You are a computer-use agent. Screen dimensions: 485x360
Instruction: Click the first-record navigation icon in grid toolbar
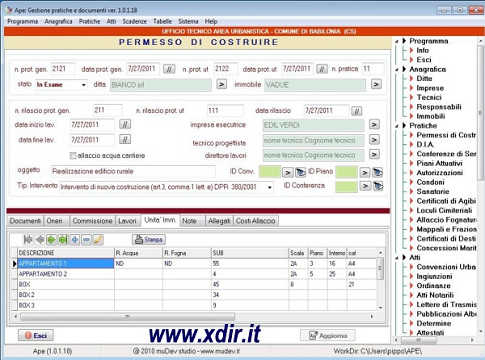tap(28, 239)
